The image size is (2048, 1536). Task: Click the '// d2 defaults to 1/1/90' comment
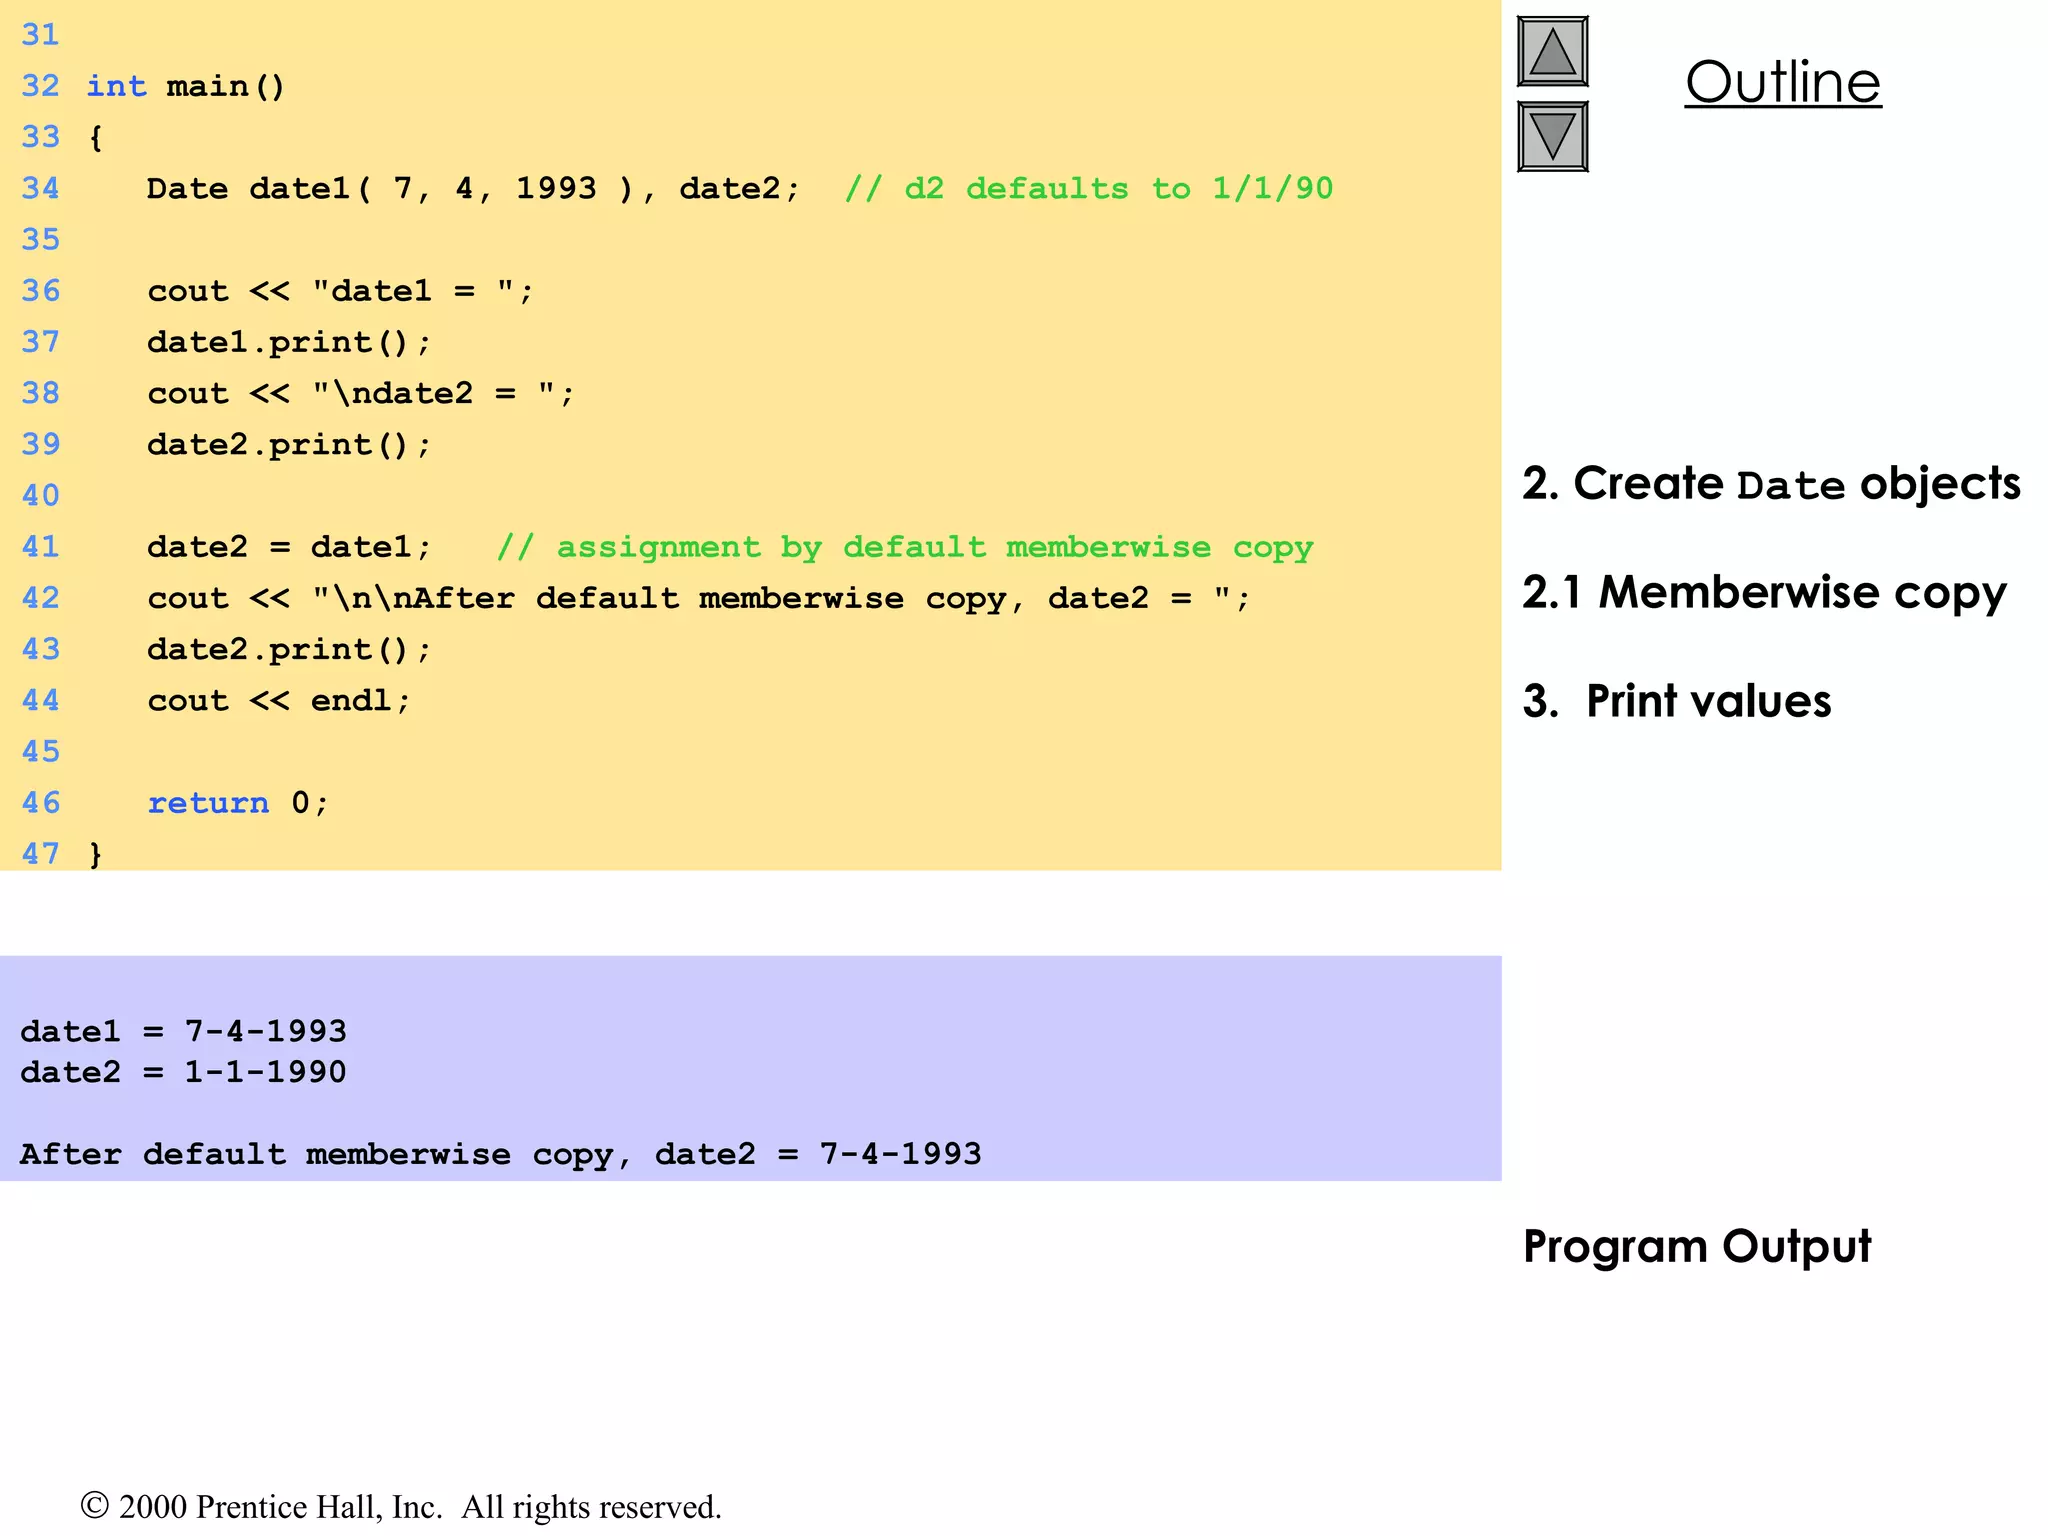[x=1089, y=189]
